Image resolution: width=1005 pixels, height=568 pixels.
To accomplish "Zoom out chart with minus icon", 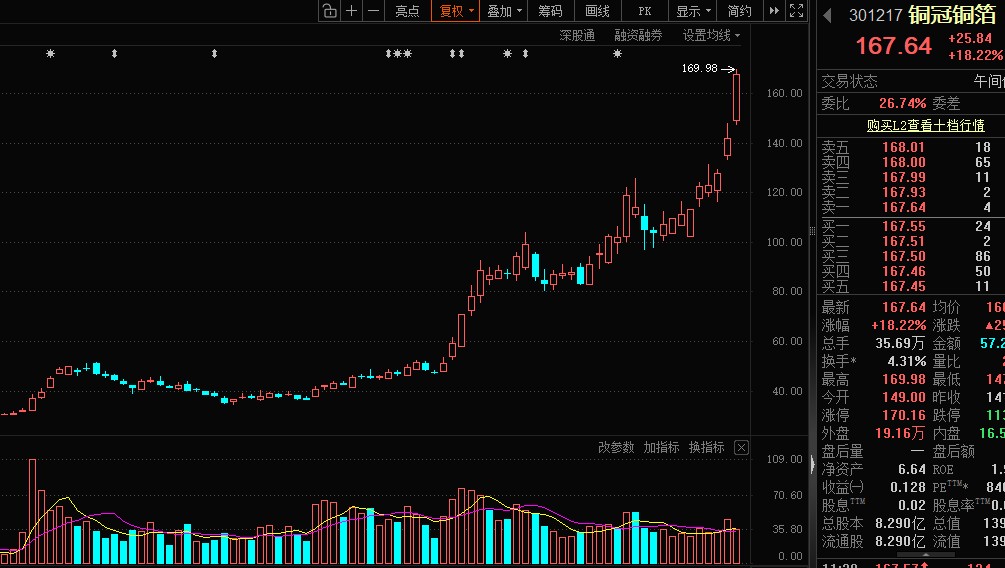I will click(x=373, y=11).
